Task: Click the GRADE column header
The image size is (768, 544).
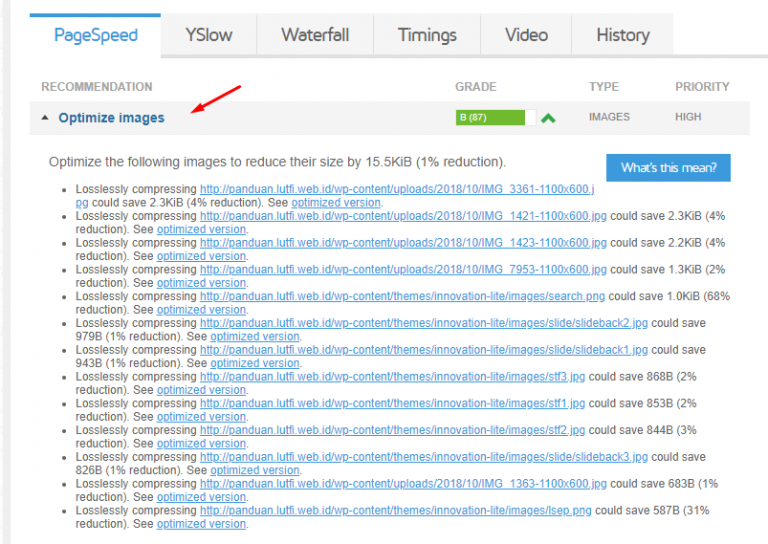Action: point(476,87)
